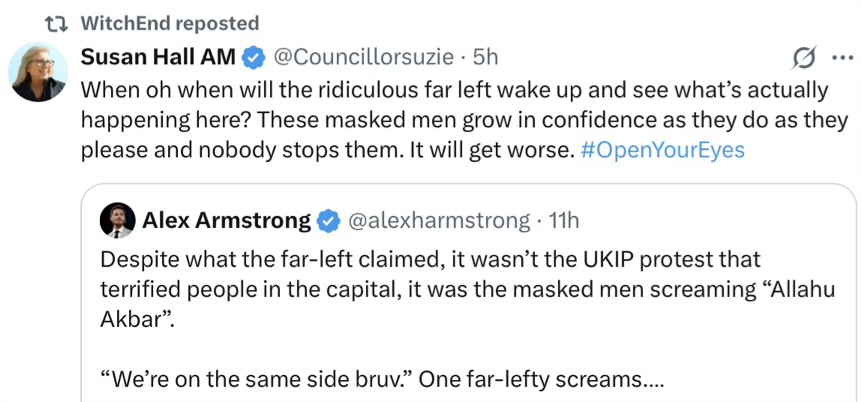
Task: Open the three-dot more options menu
Action: tap(840, 56)
